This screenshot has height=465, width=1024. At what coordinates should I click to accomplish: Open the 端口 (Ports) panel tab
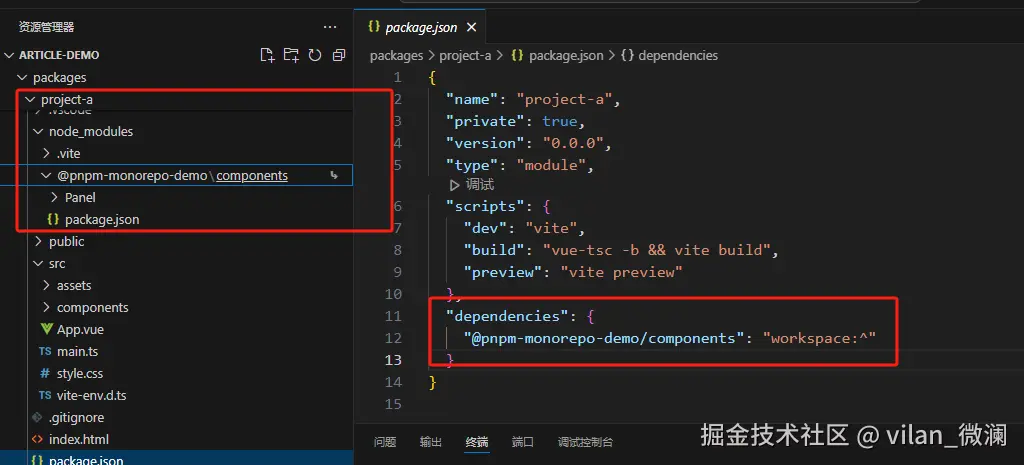(x=523, y=442)
